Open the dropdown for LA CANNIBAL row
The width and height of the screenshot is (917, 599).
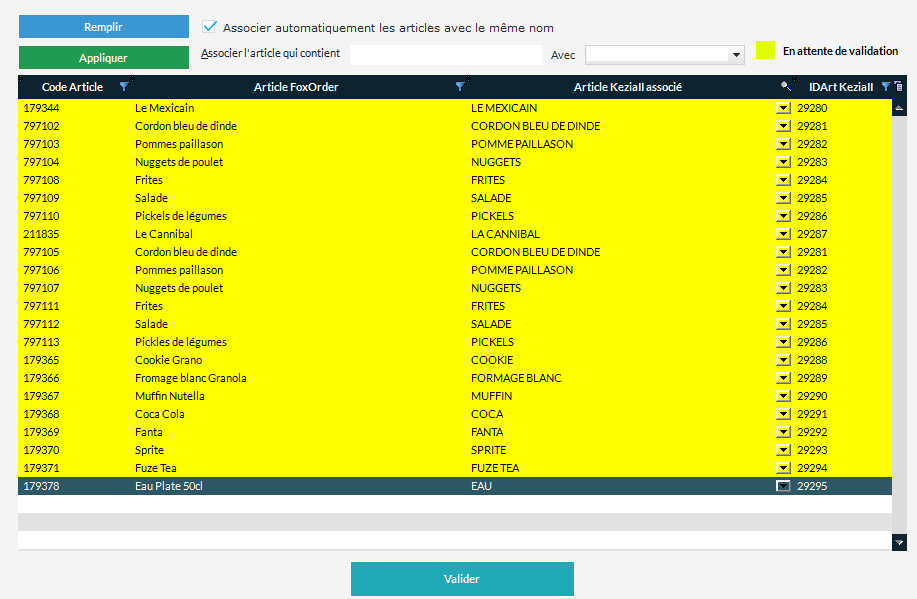783,234
